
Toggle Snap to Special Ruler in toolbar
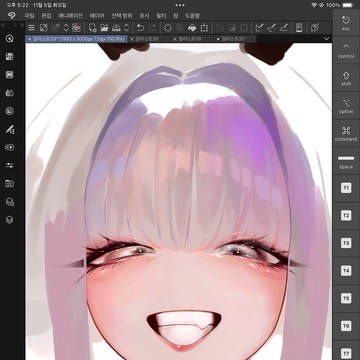[x=272, y=28]
